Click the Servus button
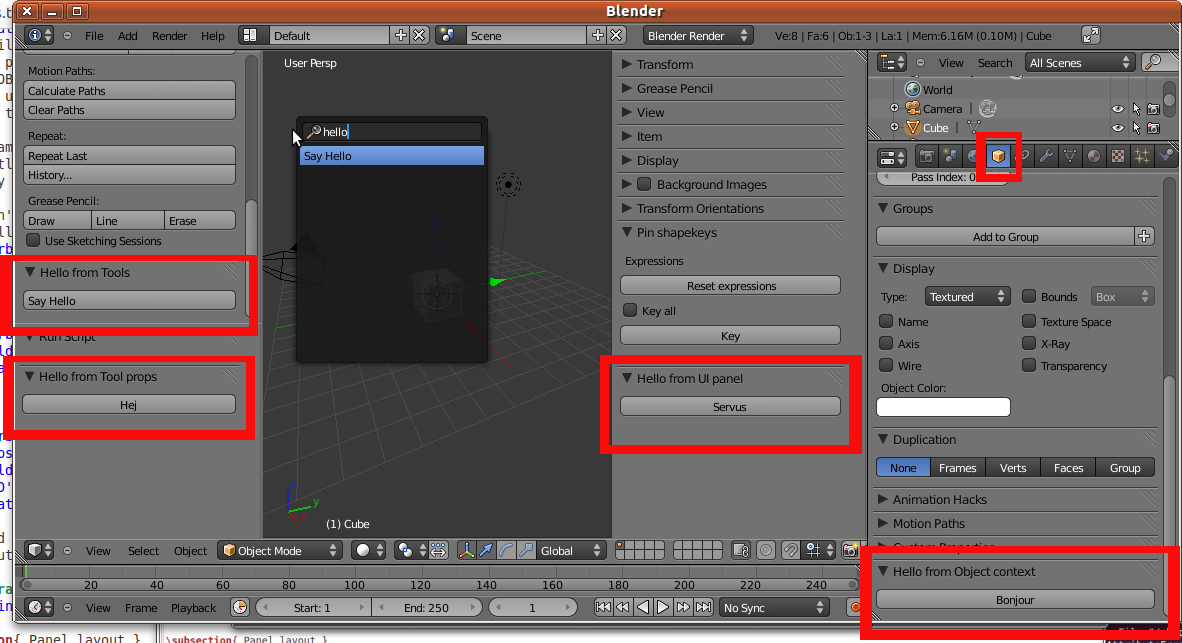This screenshot has height=643, width=1182. [x=730, y=406]
